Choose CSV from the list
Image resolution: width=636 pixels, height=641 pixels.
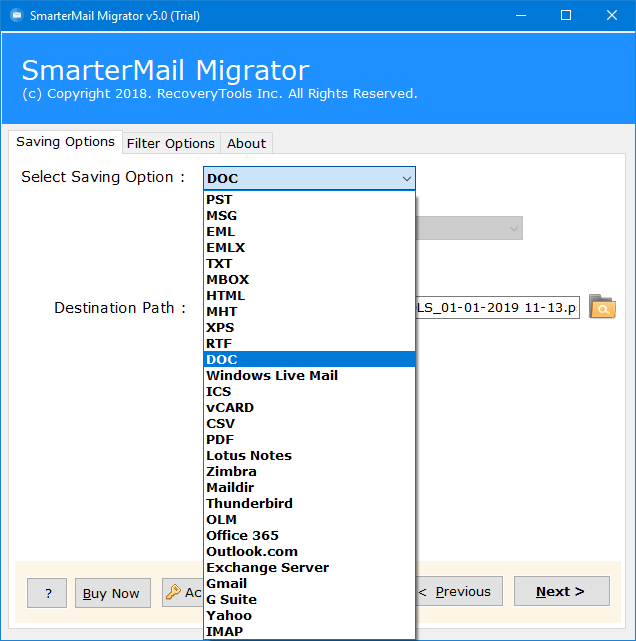click(x=309, y=423)
